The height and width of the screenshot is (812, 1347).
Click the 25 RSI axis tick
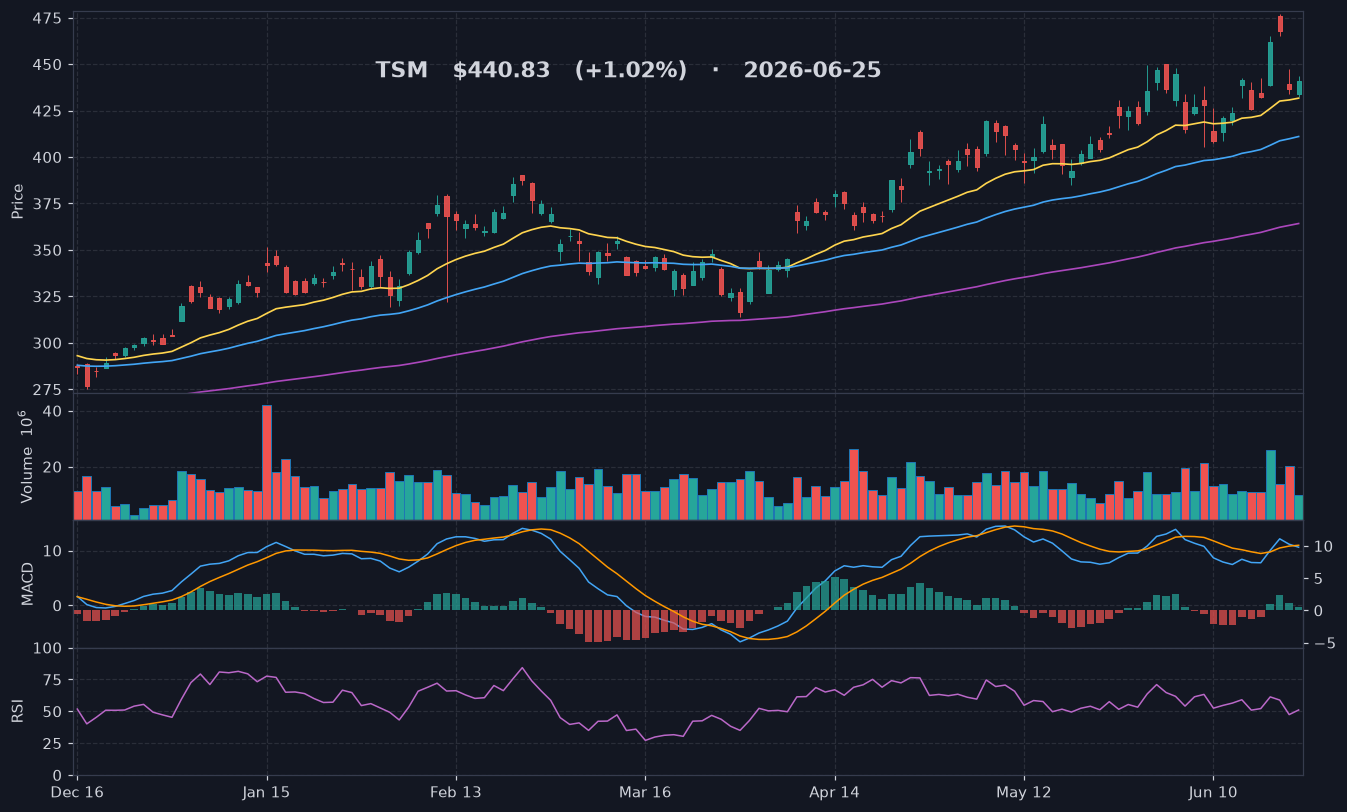click(x=52, y=743)
